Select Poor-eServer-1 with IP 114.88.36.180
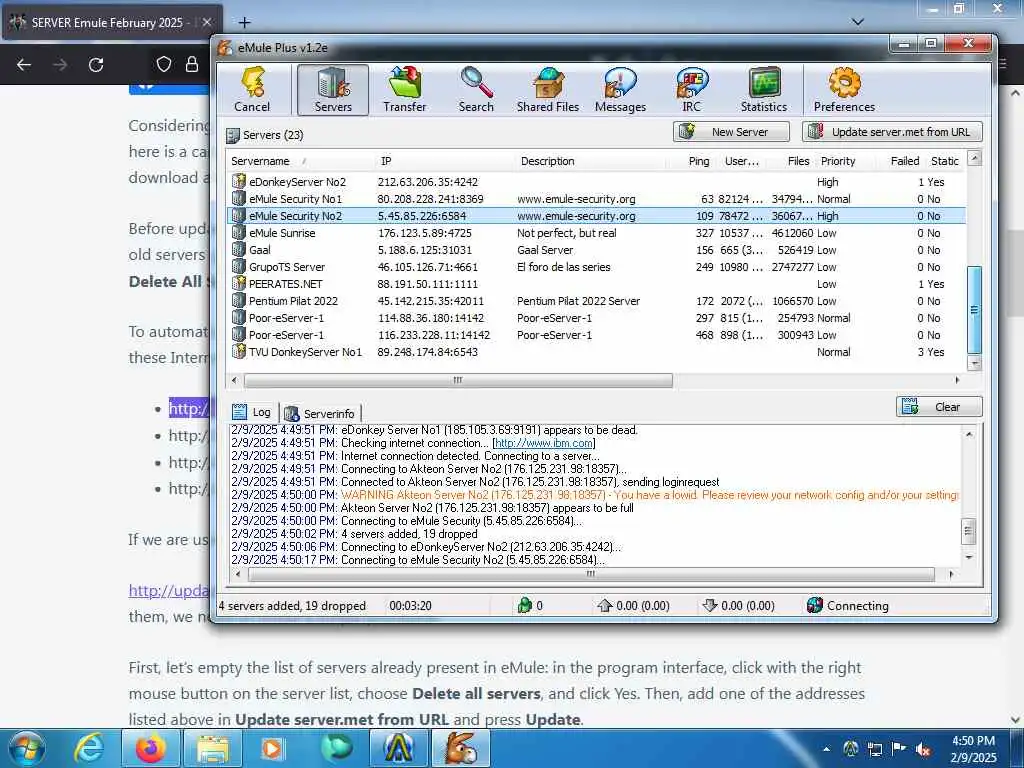Screen dimensions: 1024x768 596,318
